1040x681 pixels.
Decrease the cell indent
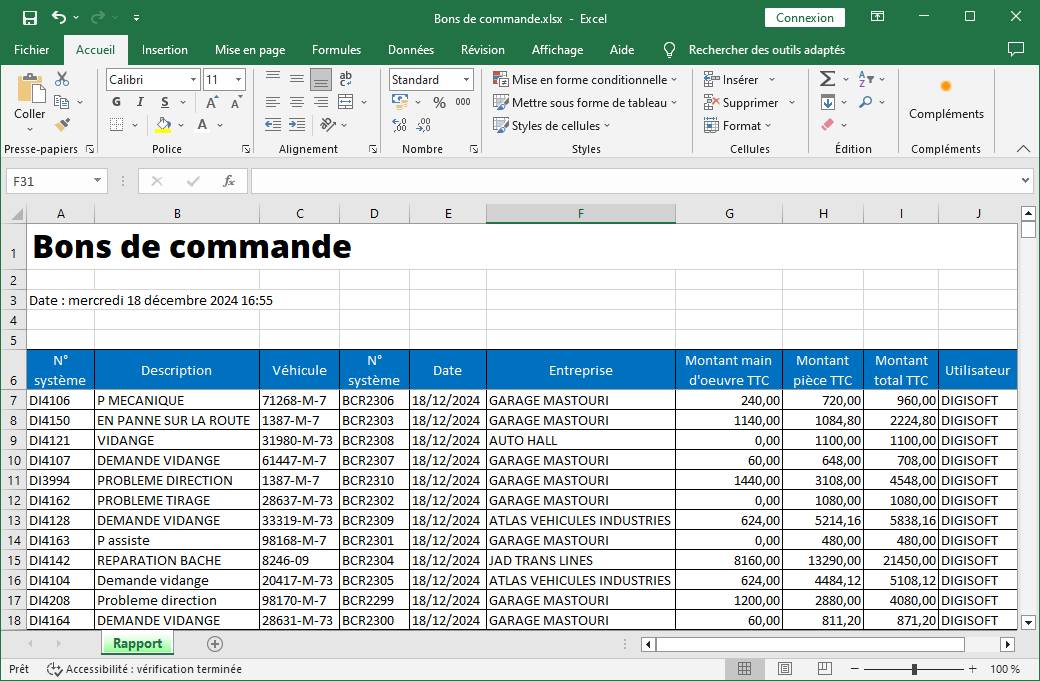click(273, 125)
